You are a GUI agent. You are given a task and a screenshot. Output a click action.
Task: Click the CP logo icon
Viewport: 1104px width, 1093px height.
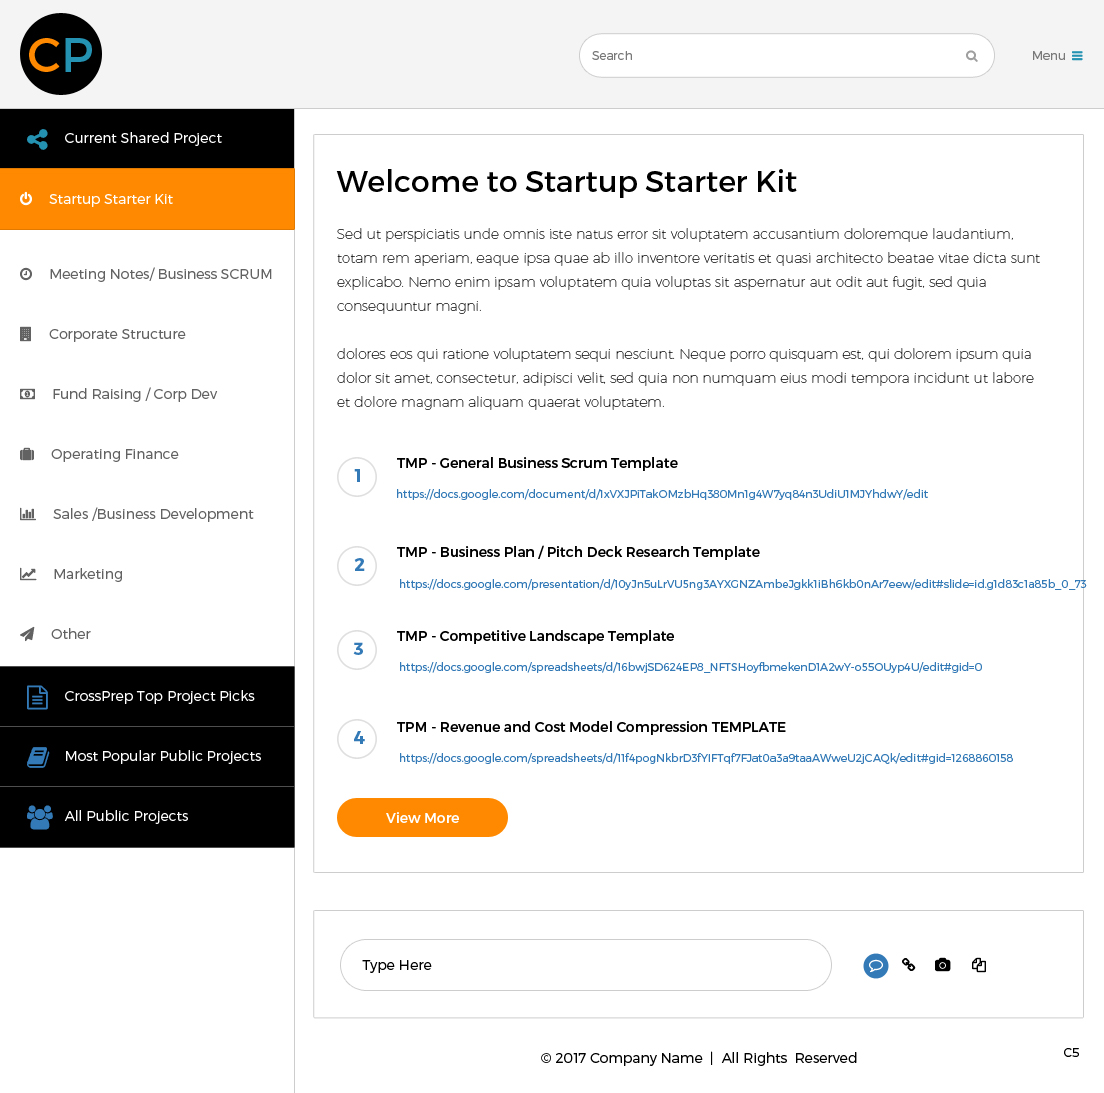[61, 54]
